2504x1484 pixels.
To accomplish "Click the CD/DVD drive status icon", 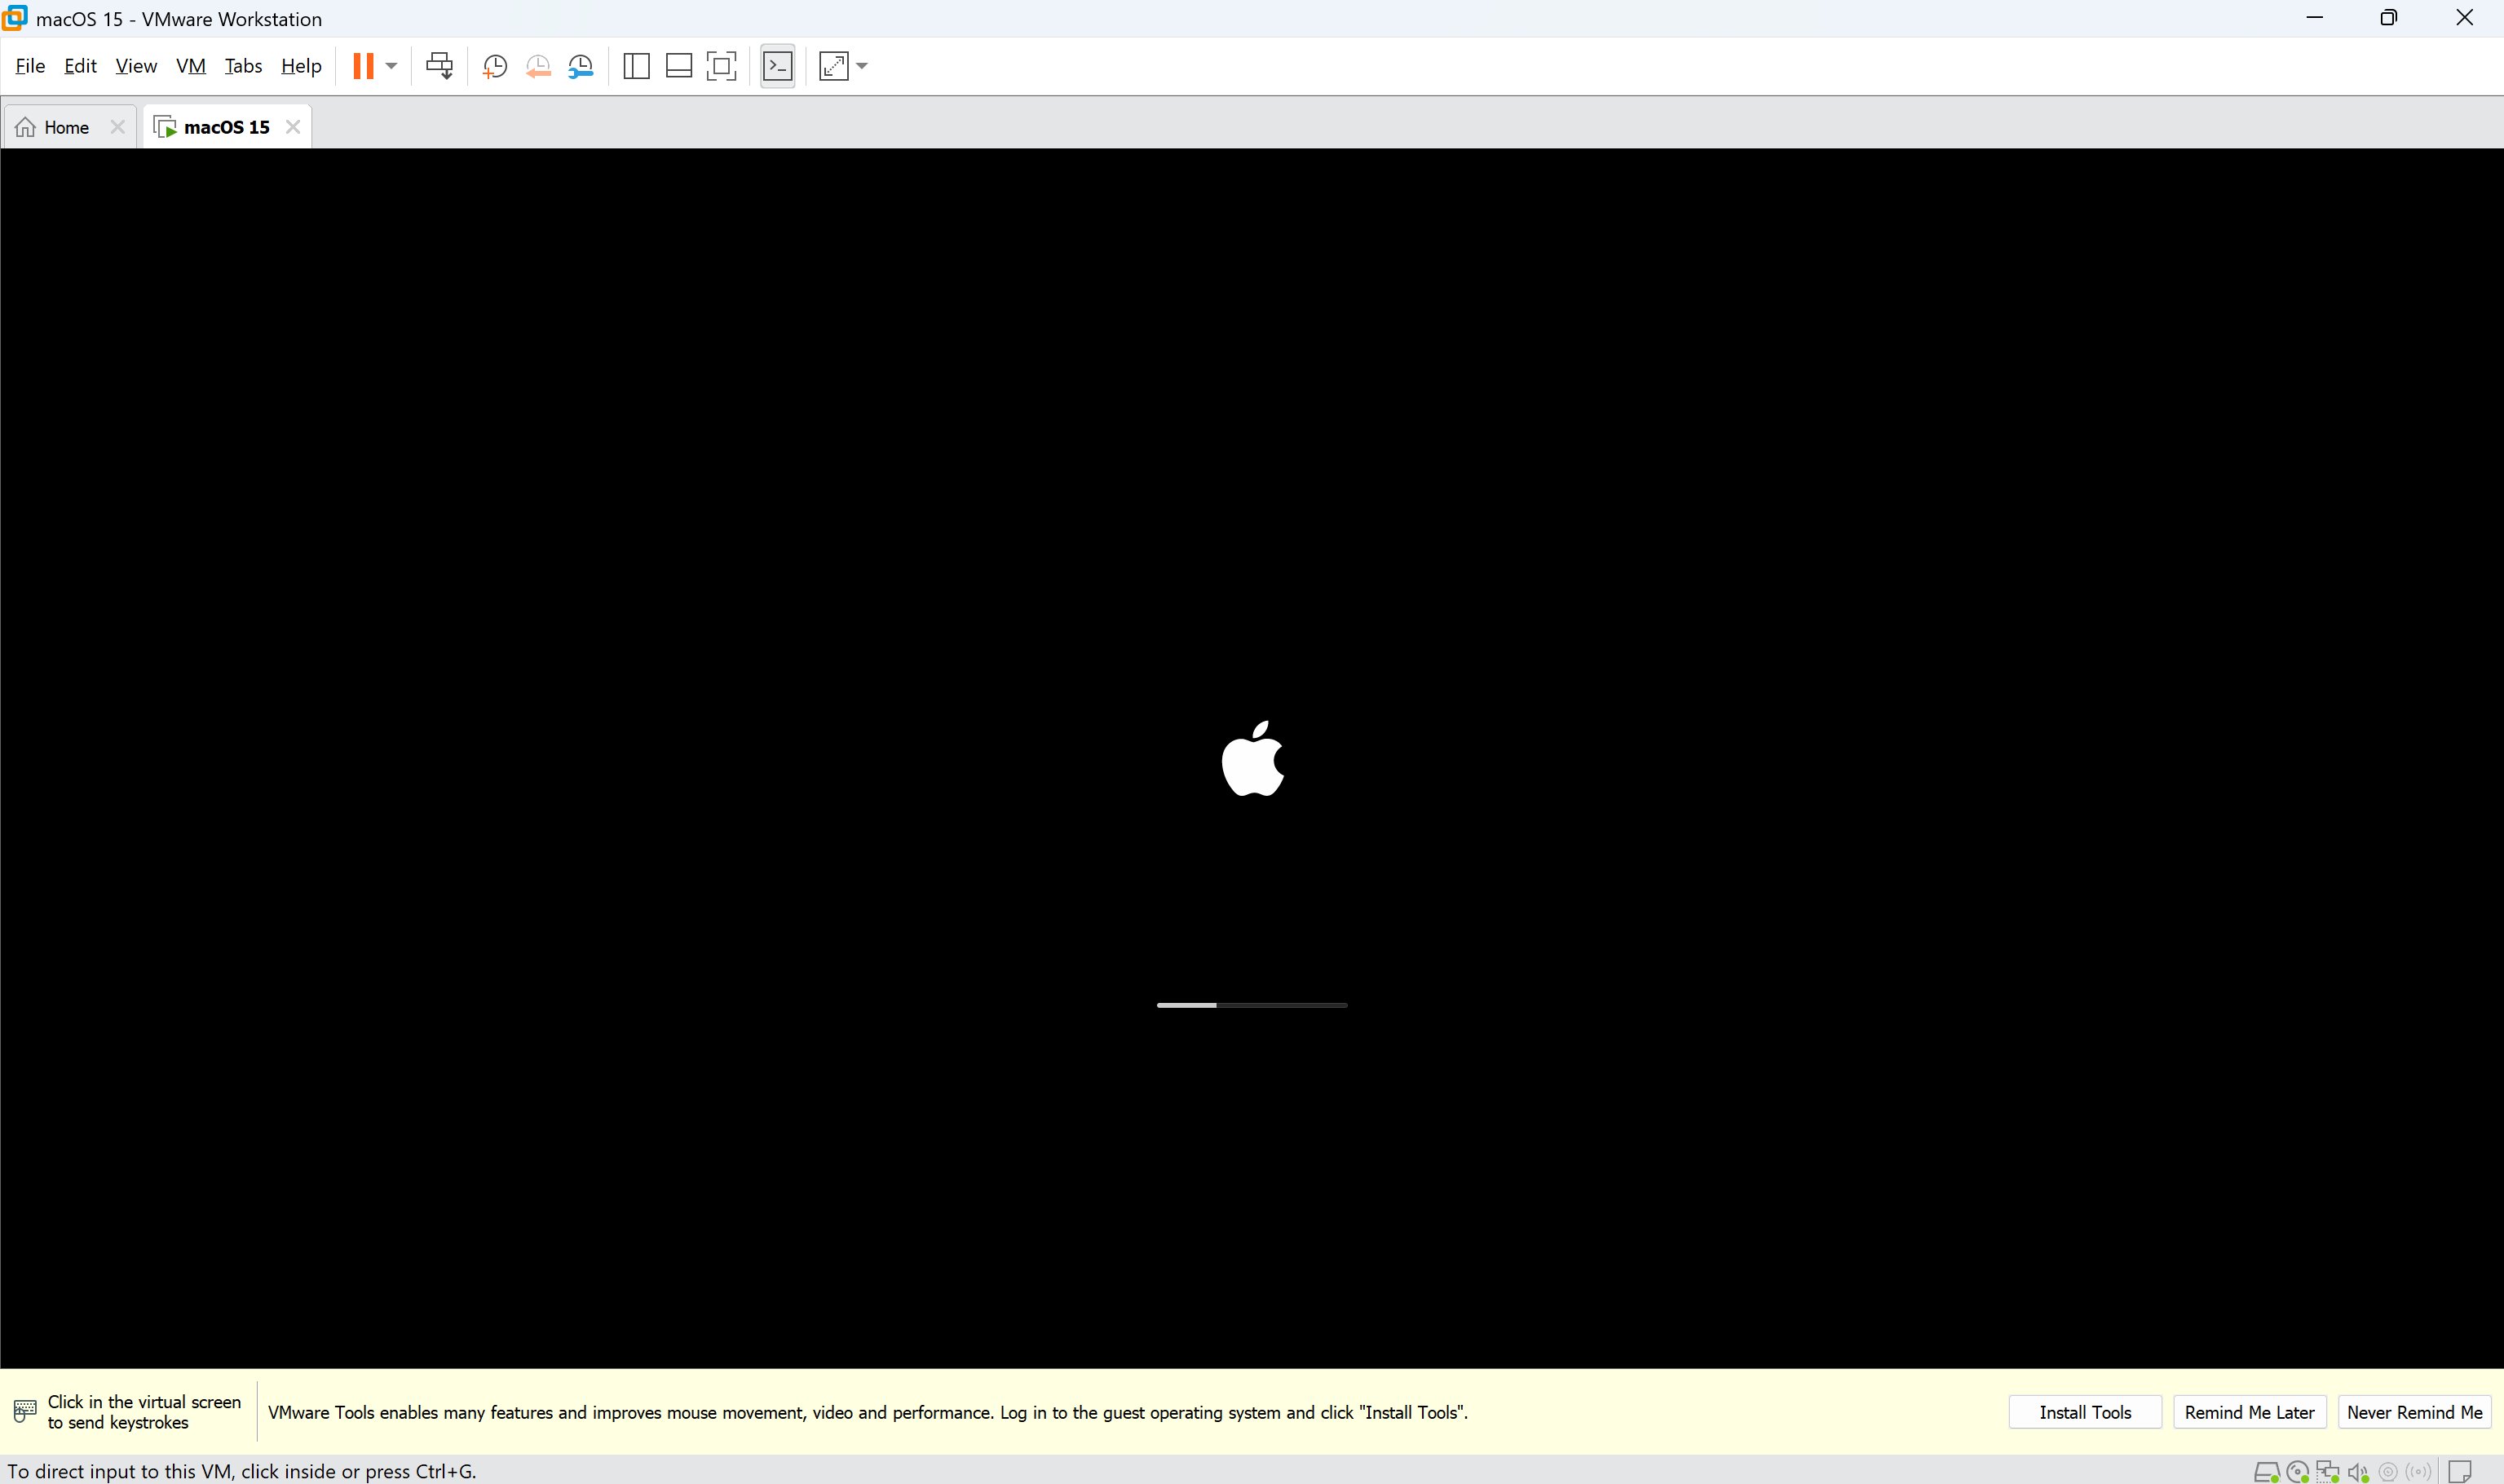I will pos(2297,1472).
